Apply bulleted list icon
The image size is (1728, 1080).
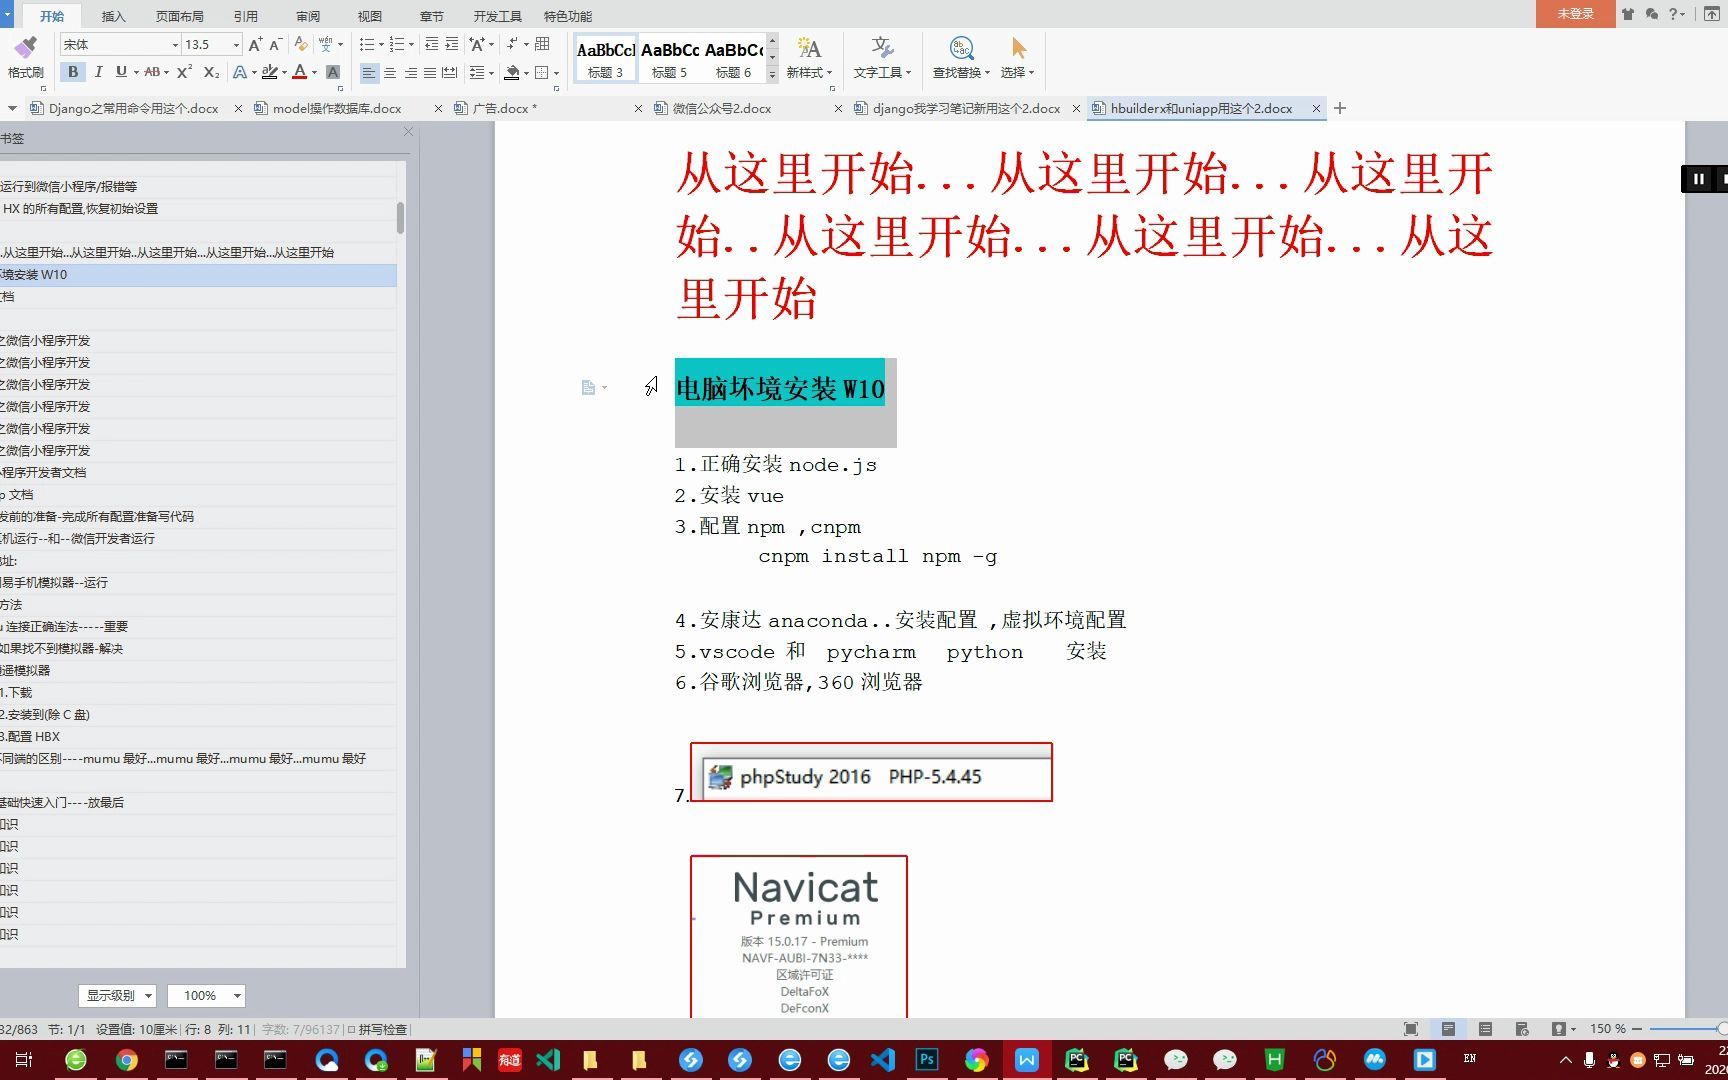(366, 44)
